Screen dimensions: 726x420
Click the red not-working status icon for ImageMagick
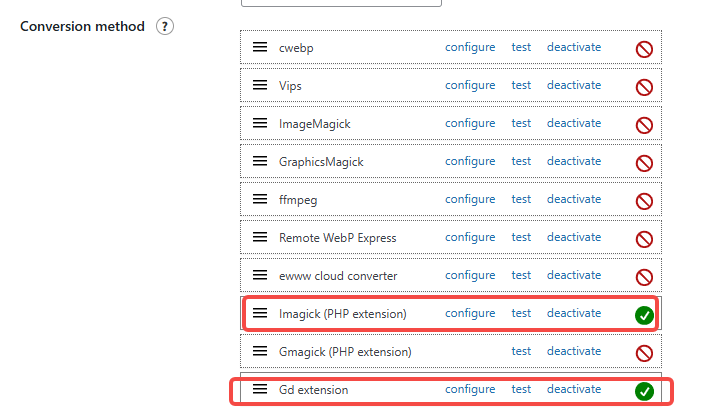[644, 125]
